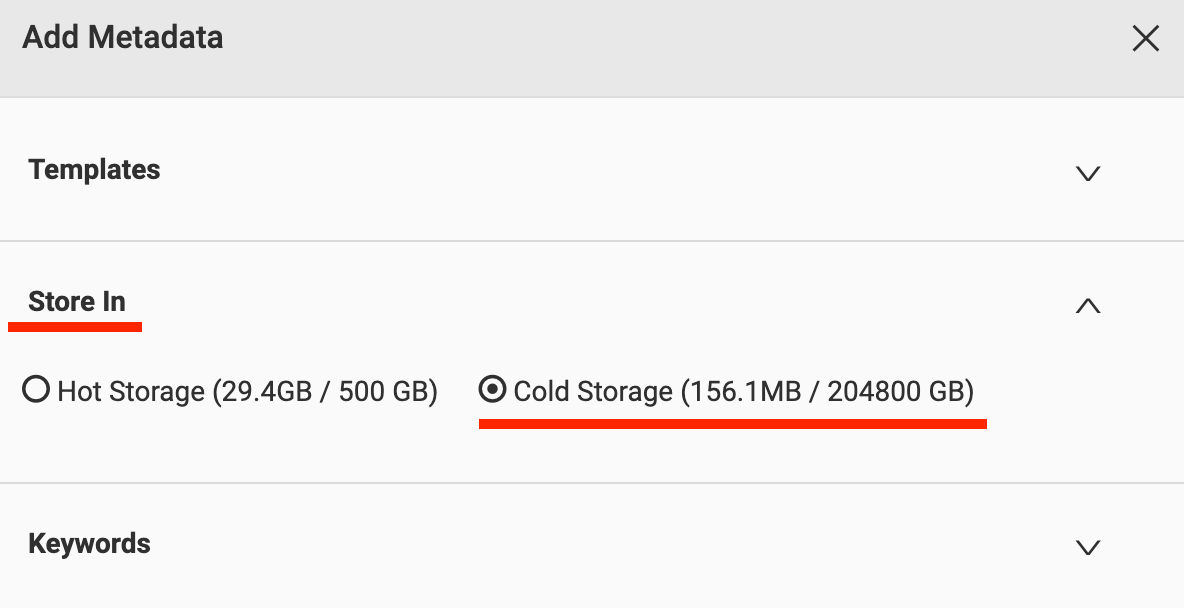
Task: Expand the Keywords section chevron
Action: pos(1087,547)
